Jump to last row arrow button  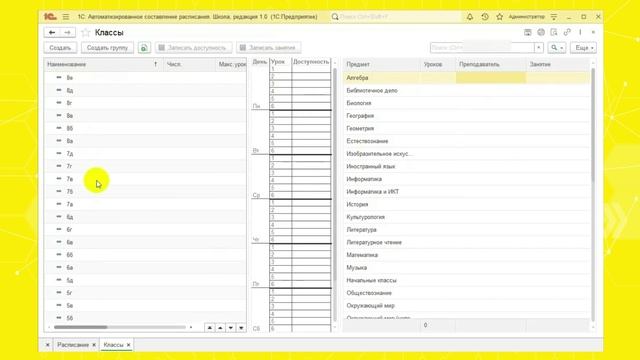click(241, 328)
